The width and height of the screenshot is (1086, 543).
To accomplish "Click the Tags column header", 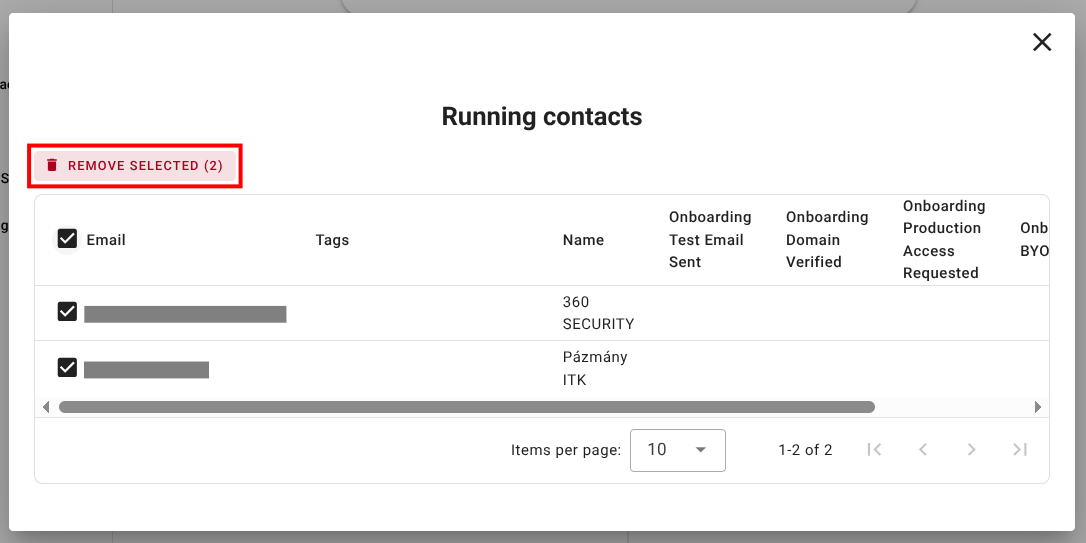I will pyautogui.click(x=332, y=240).
